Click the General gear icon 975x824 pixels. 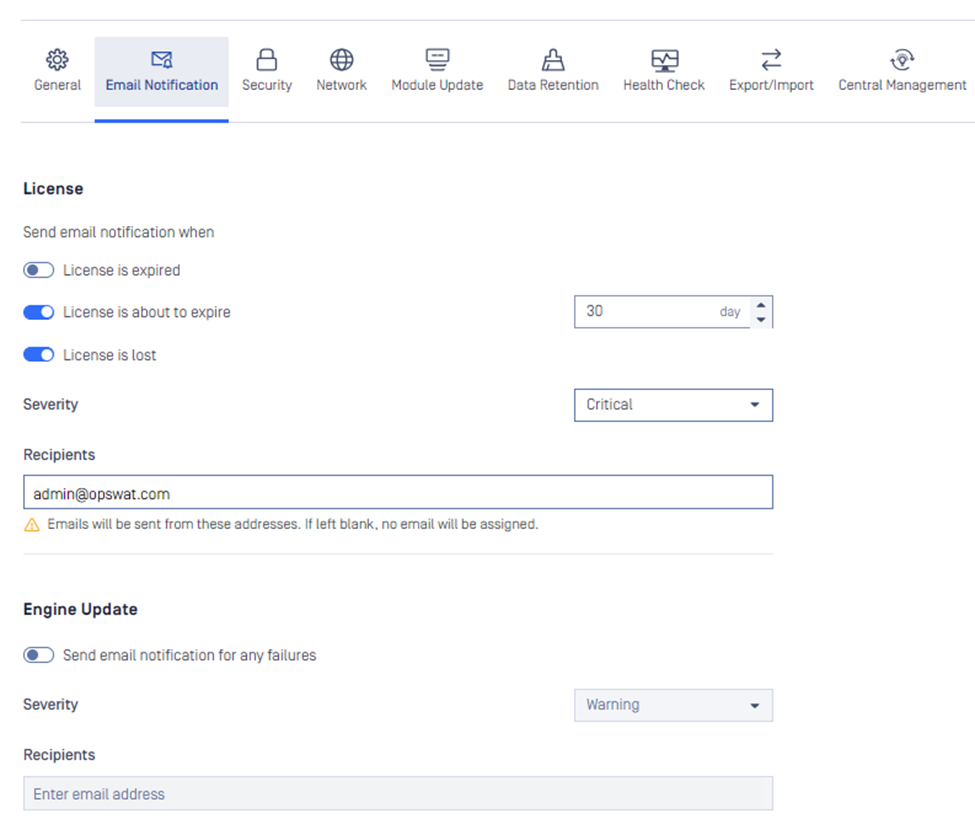click(x=57, y=59)
